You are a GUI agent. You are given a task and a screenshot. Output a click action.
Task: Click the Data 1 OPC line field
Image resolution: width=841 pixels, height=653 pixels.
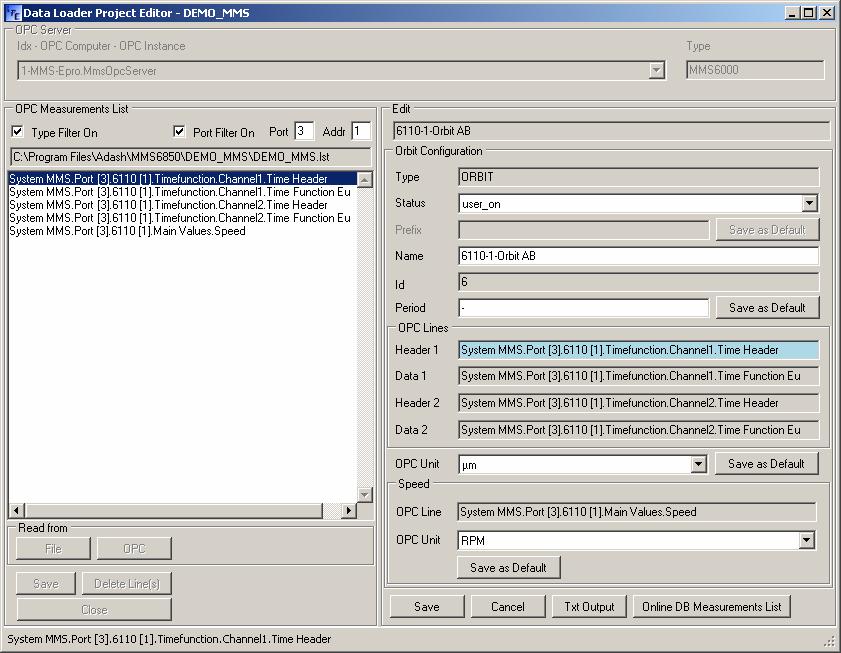pyautogui.click(x=638, y=376)
